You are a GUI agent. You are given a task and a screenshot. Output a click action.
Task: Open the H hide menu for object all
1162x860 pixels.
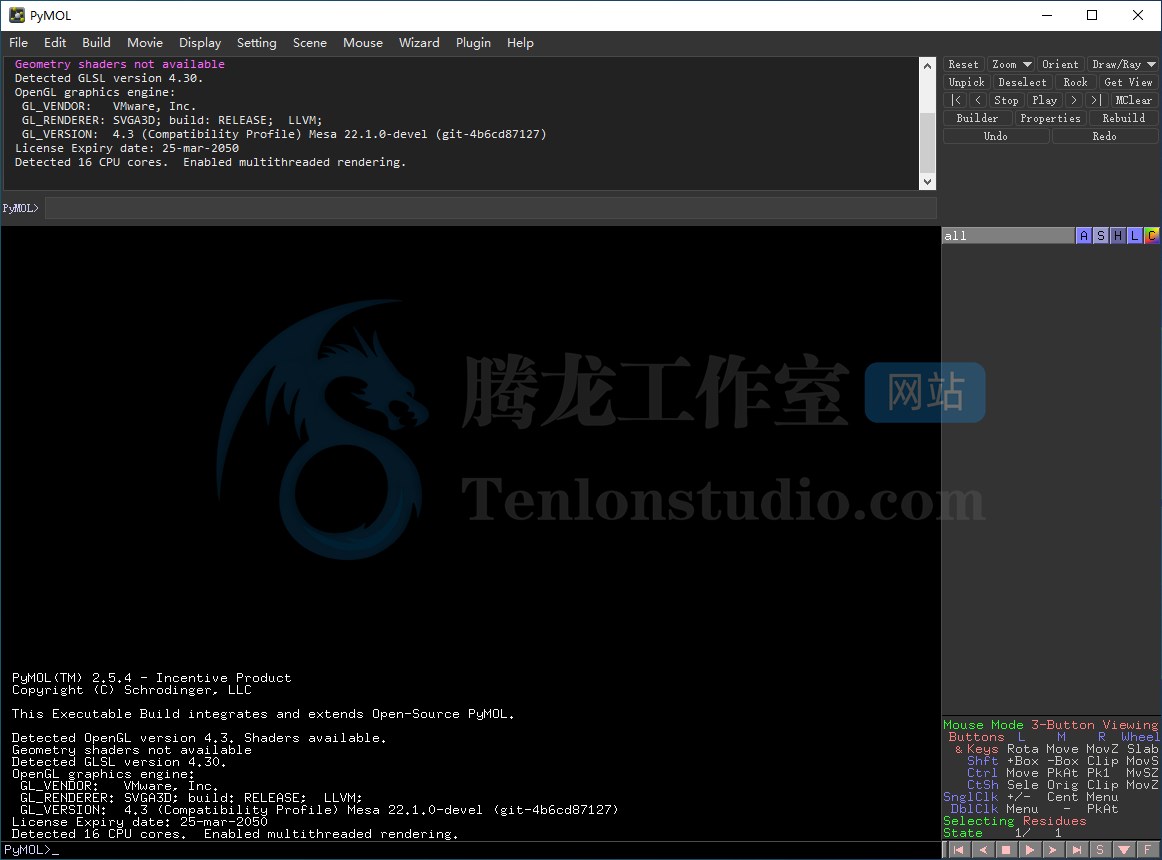[x=1118, y=236]
